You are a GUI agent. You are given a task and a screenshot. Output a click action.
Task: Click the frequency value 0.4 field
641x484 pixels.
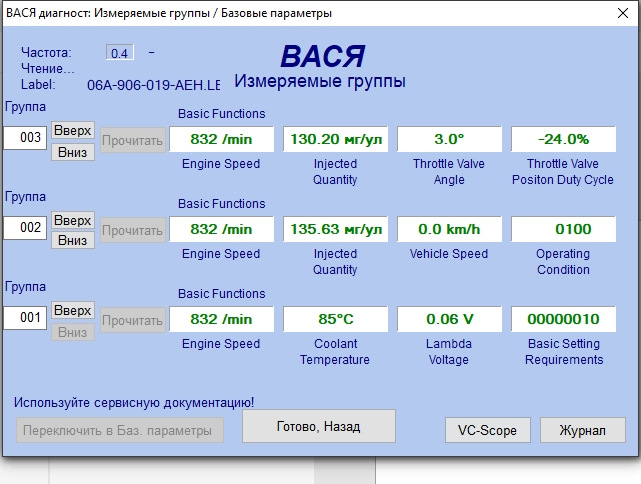tap(119, 53)
